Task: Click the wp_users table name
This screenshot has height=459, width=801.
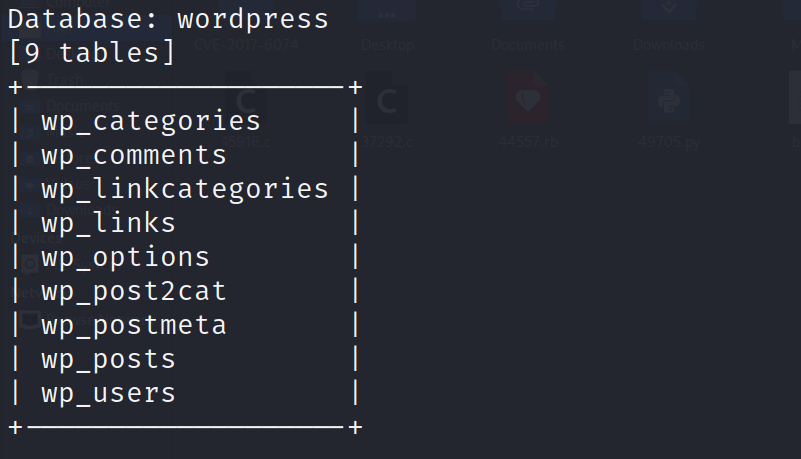Action: (x=108, y=393)
